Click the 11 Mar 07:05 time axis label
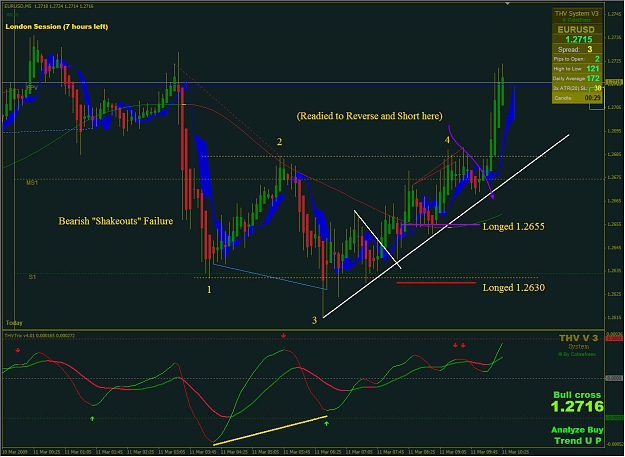 point(358,452)
